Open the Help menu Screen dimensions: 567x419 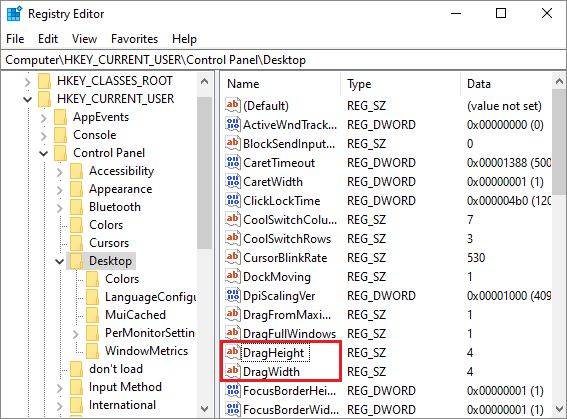[184, 39]
